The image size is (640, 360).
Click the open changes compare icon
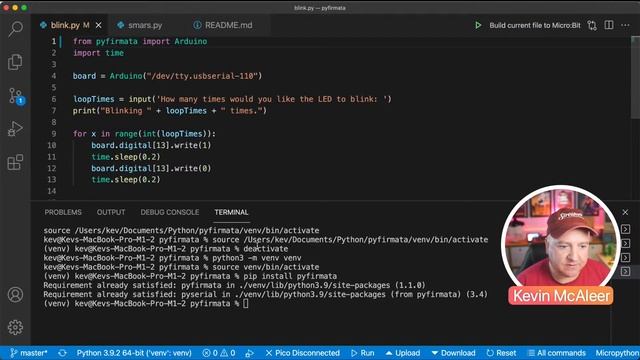[592, 25]
